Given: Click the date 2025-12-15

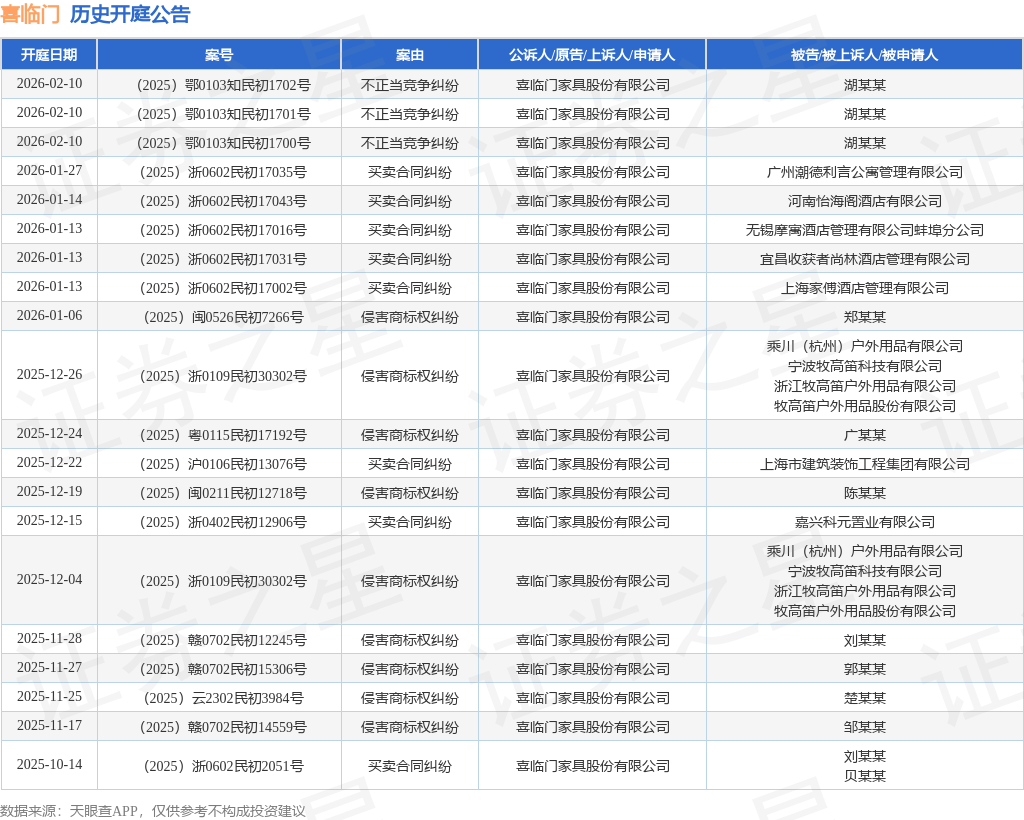Looking at the screenshot, I should tap(49, 520).
